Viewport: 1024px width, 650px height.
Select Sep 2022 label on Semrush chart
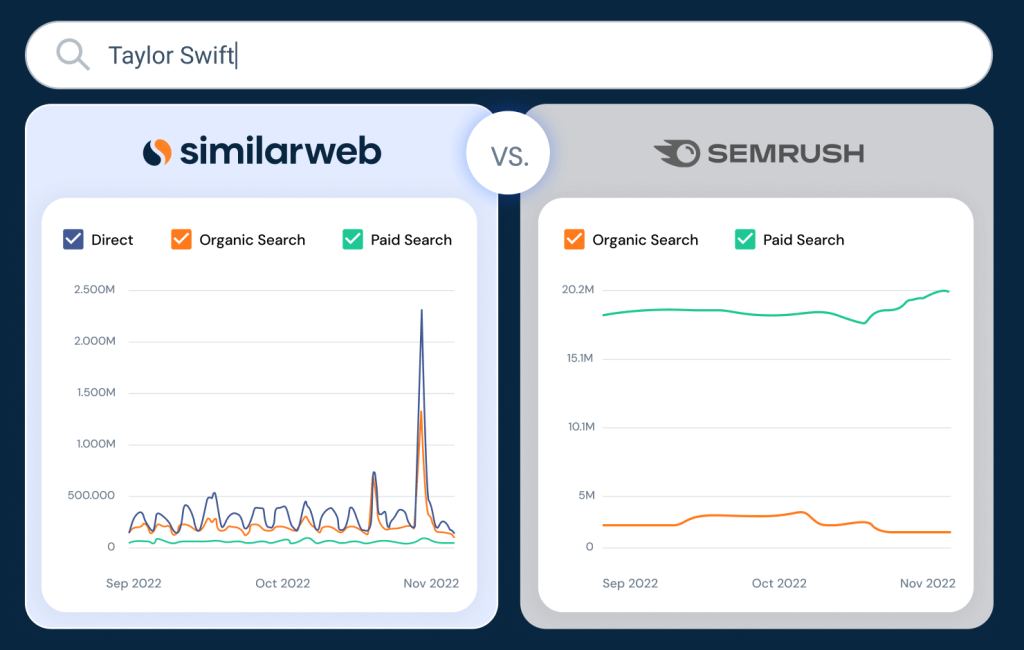pos(630,583)
